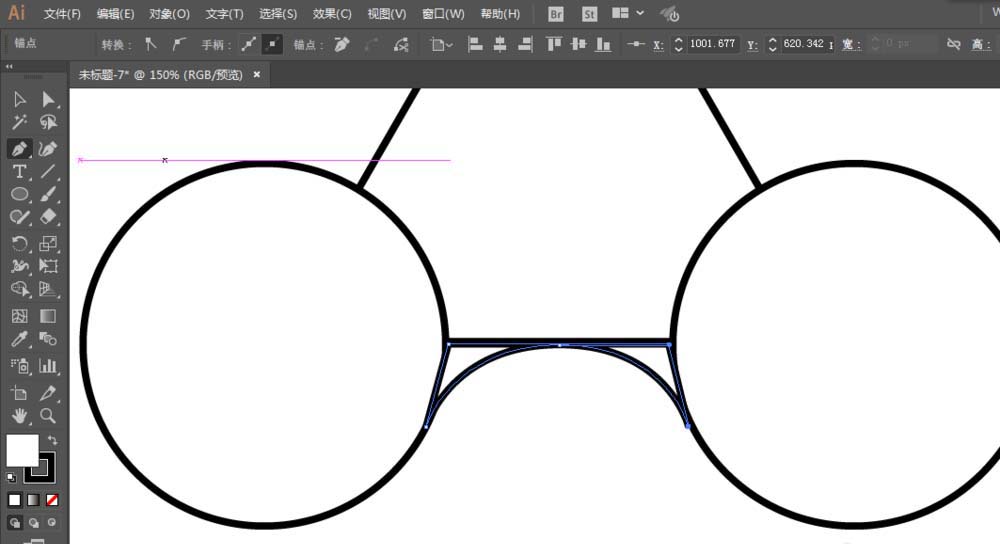
Task: Set paint mode to None
Action: tap(52, 500)
